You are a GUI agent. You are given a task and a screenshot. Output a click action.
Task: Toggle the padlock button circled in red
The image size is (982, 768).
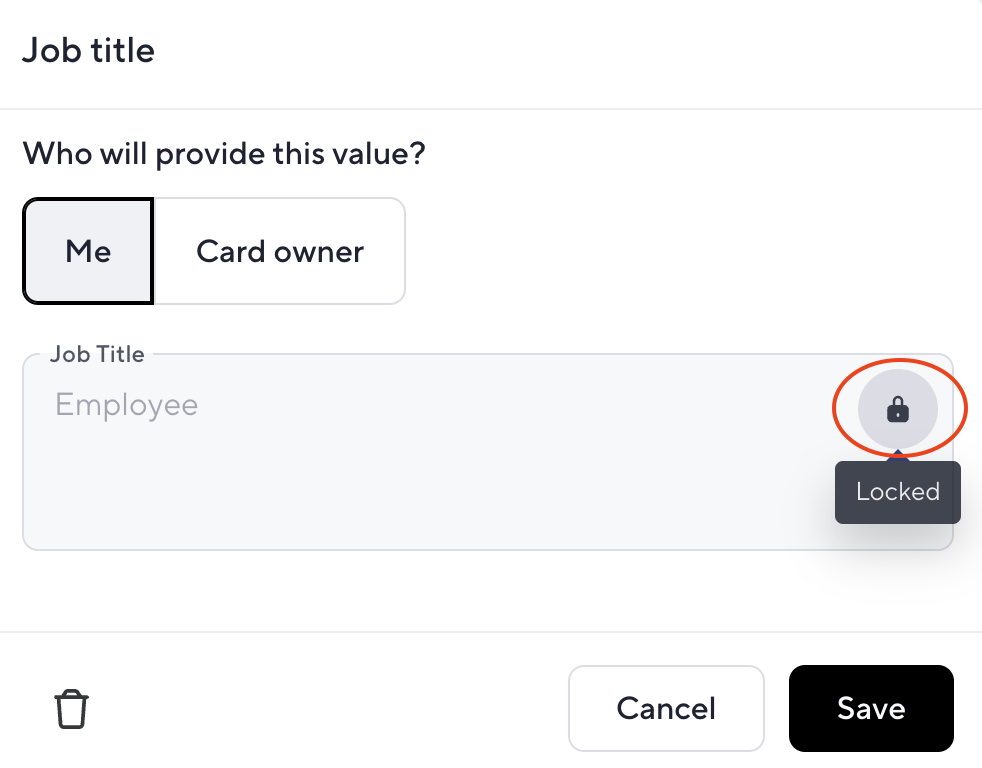coord(897,409)
